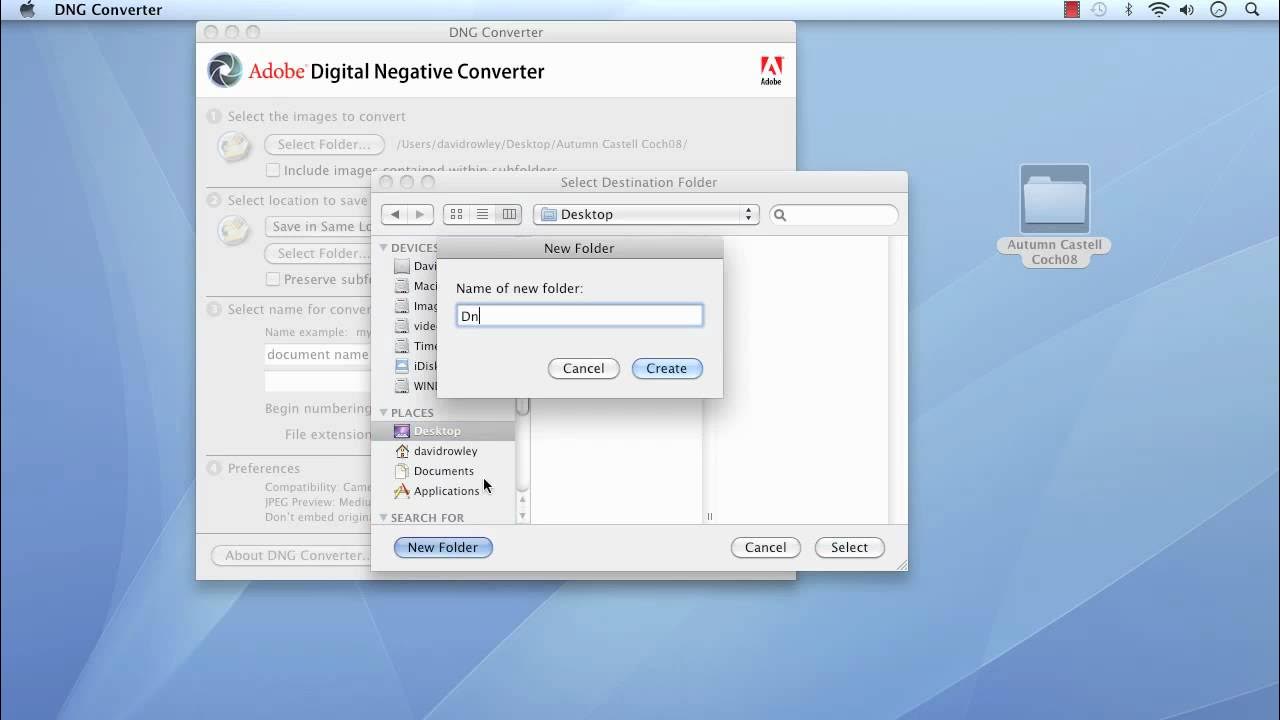
Task: Open the document name dropdown field
Action: (318, 354)
